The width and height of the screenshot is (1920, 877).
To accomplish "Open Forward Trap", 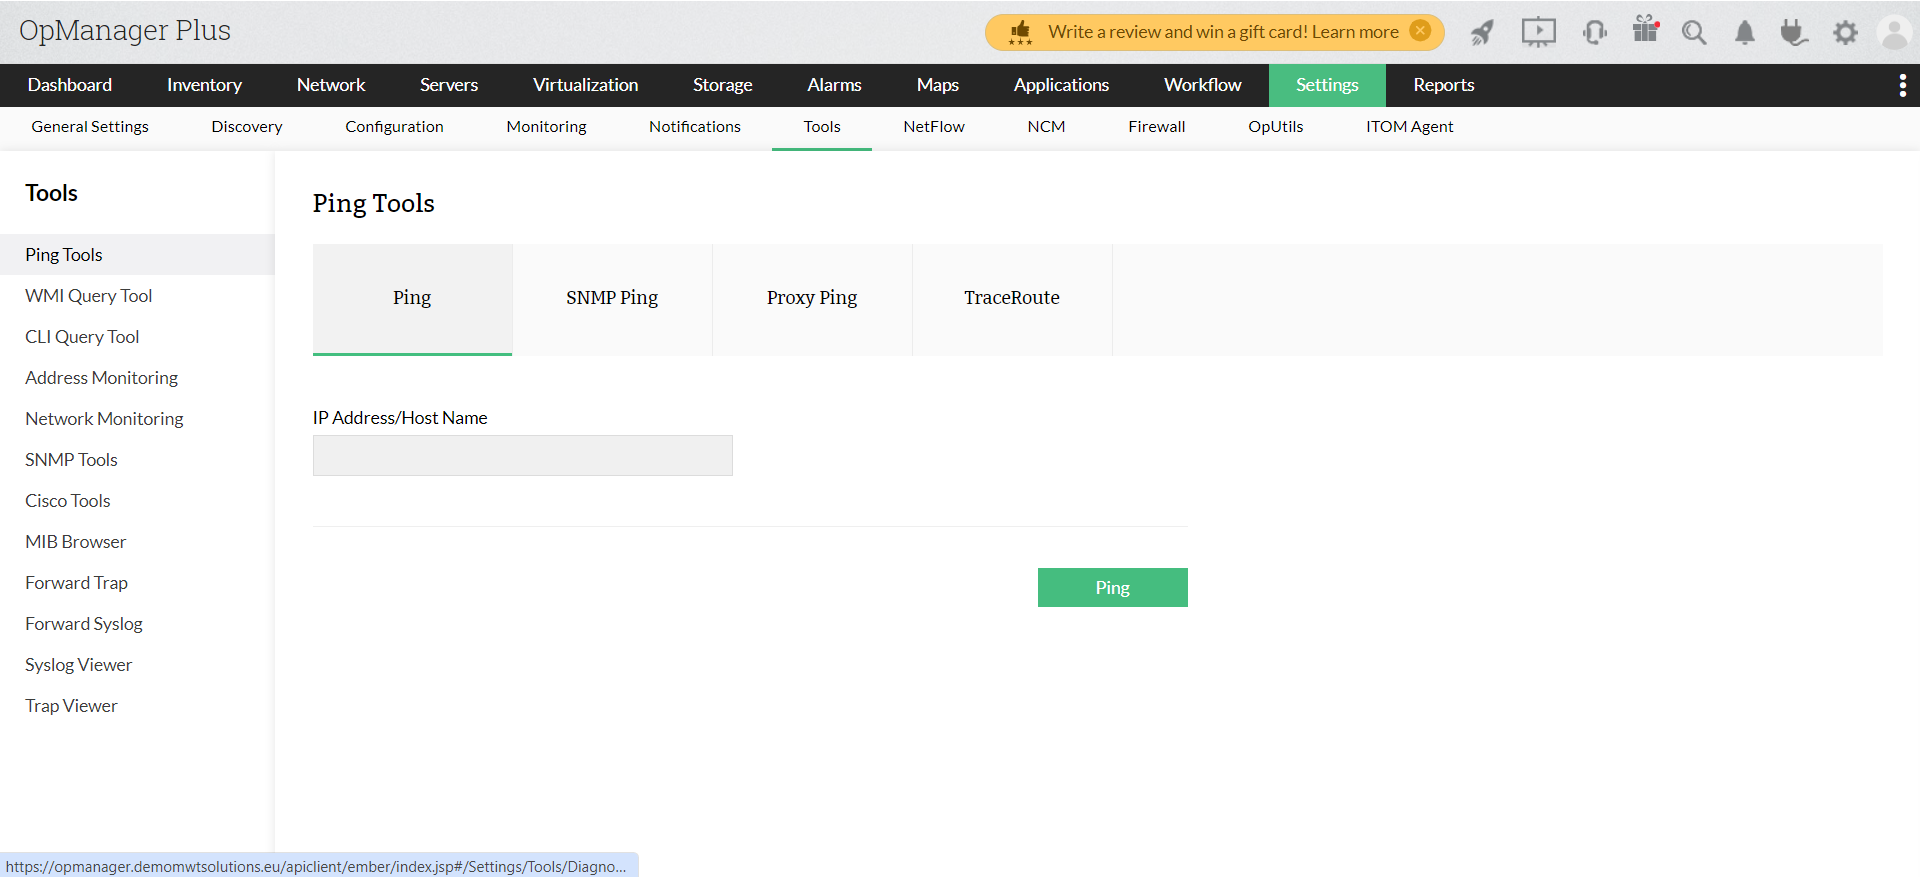I will point(77,583).
